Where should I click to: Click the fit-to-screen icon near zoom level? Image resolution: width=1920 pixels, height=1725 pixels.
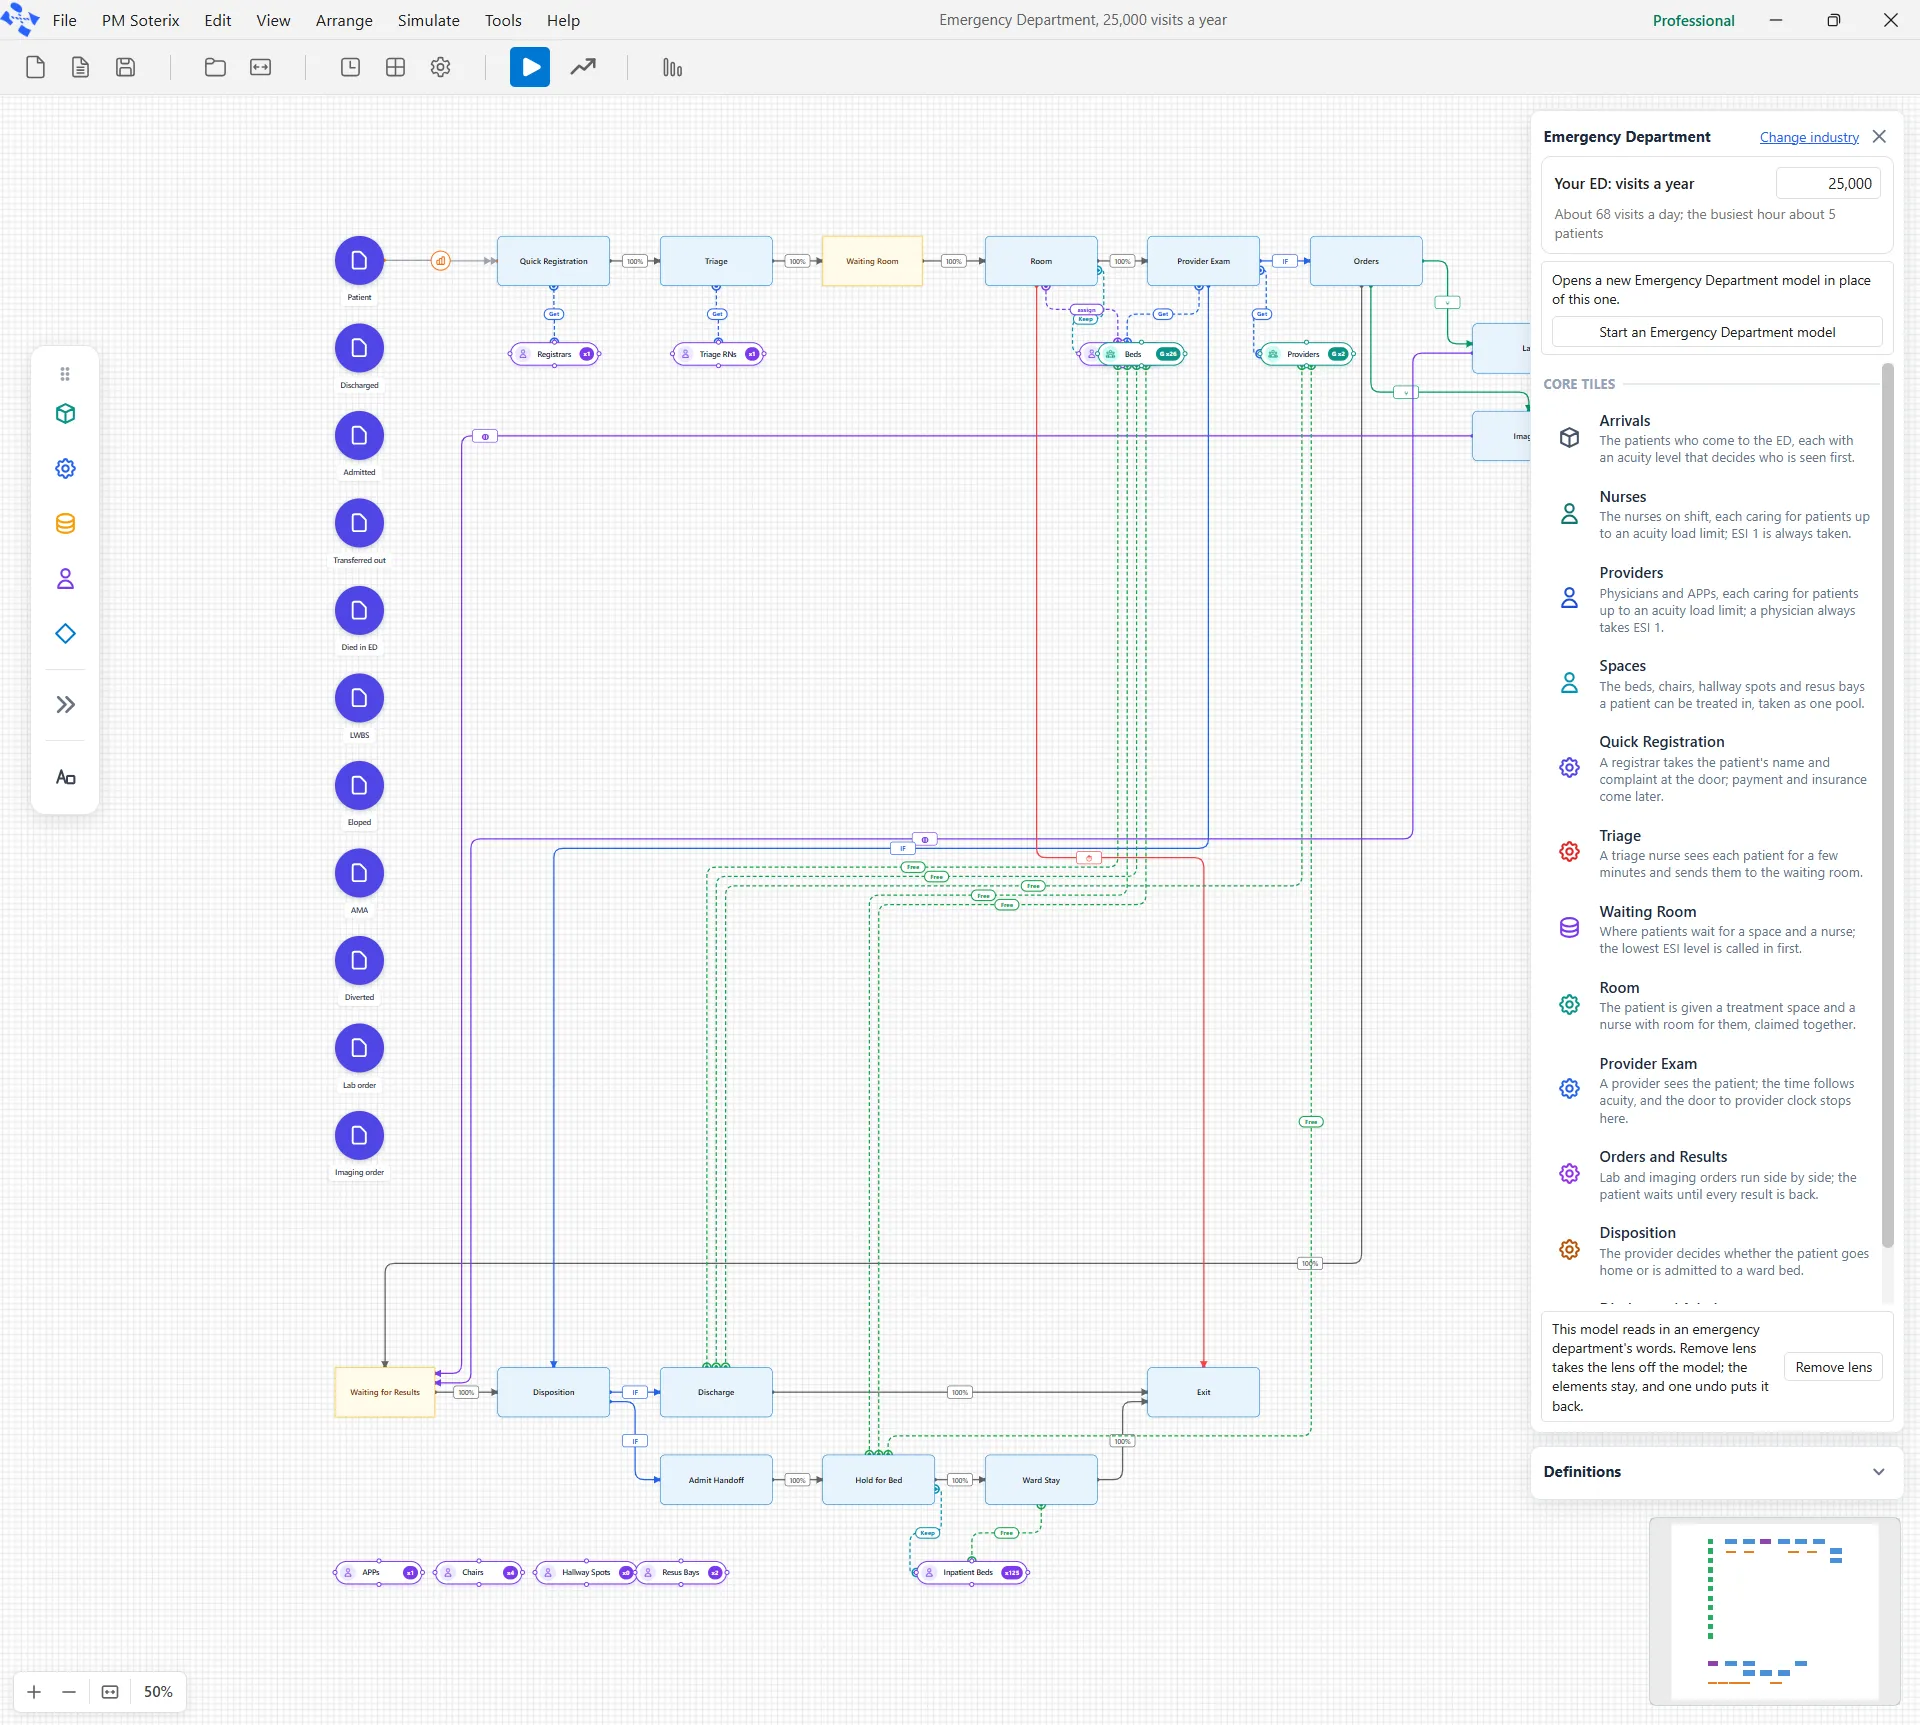[110, 1692]
